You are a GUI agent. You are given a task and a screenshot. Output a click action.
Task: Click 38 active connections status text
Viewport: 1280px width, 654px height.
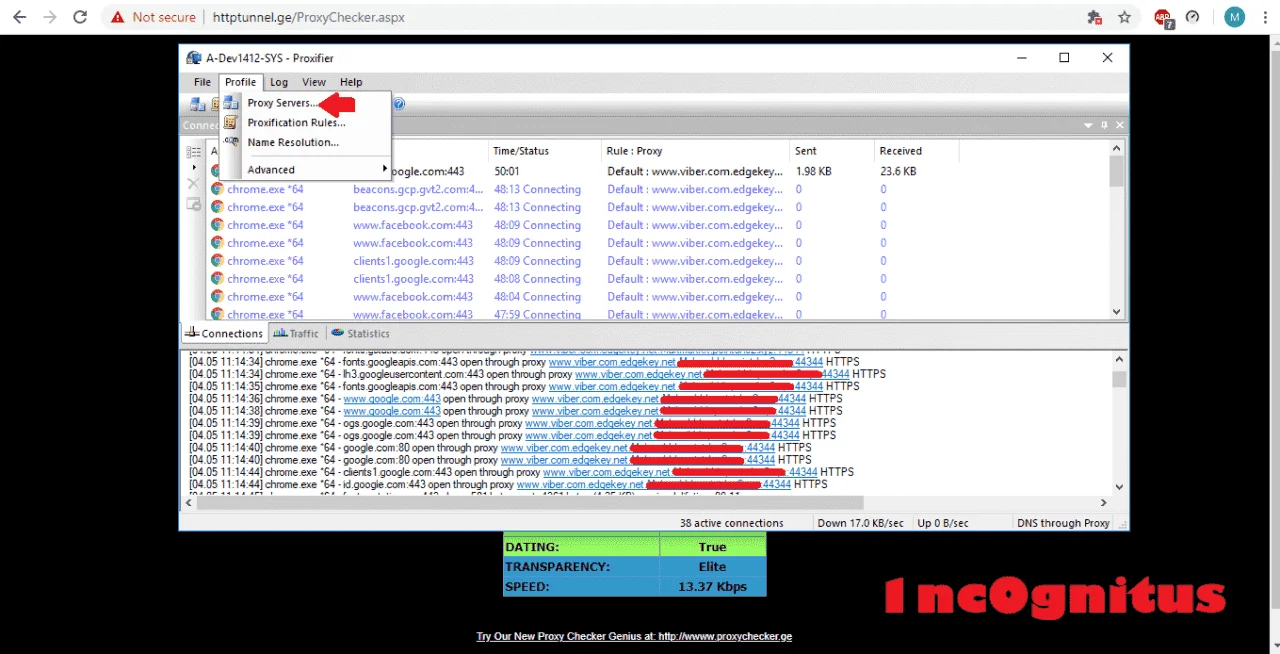(731, 523)
